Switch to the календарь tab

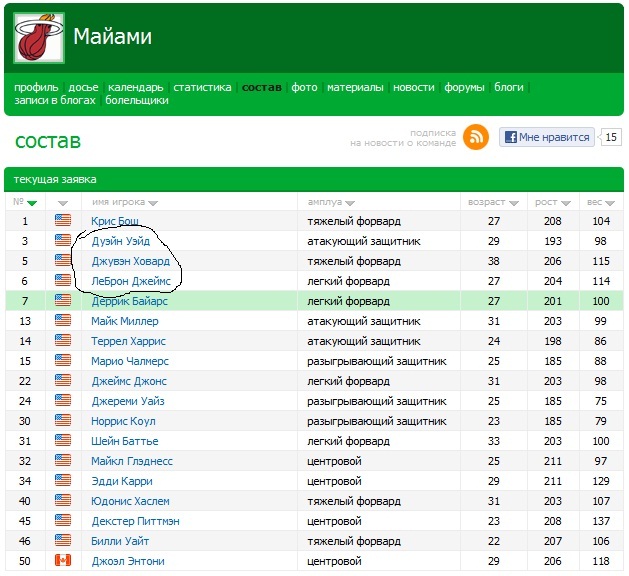click(136, 88)
